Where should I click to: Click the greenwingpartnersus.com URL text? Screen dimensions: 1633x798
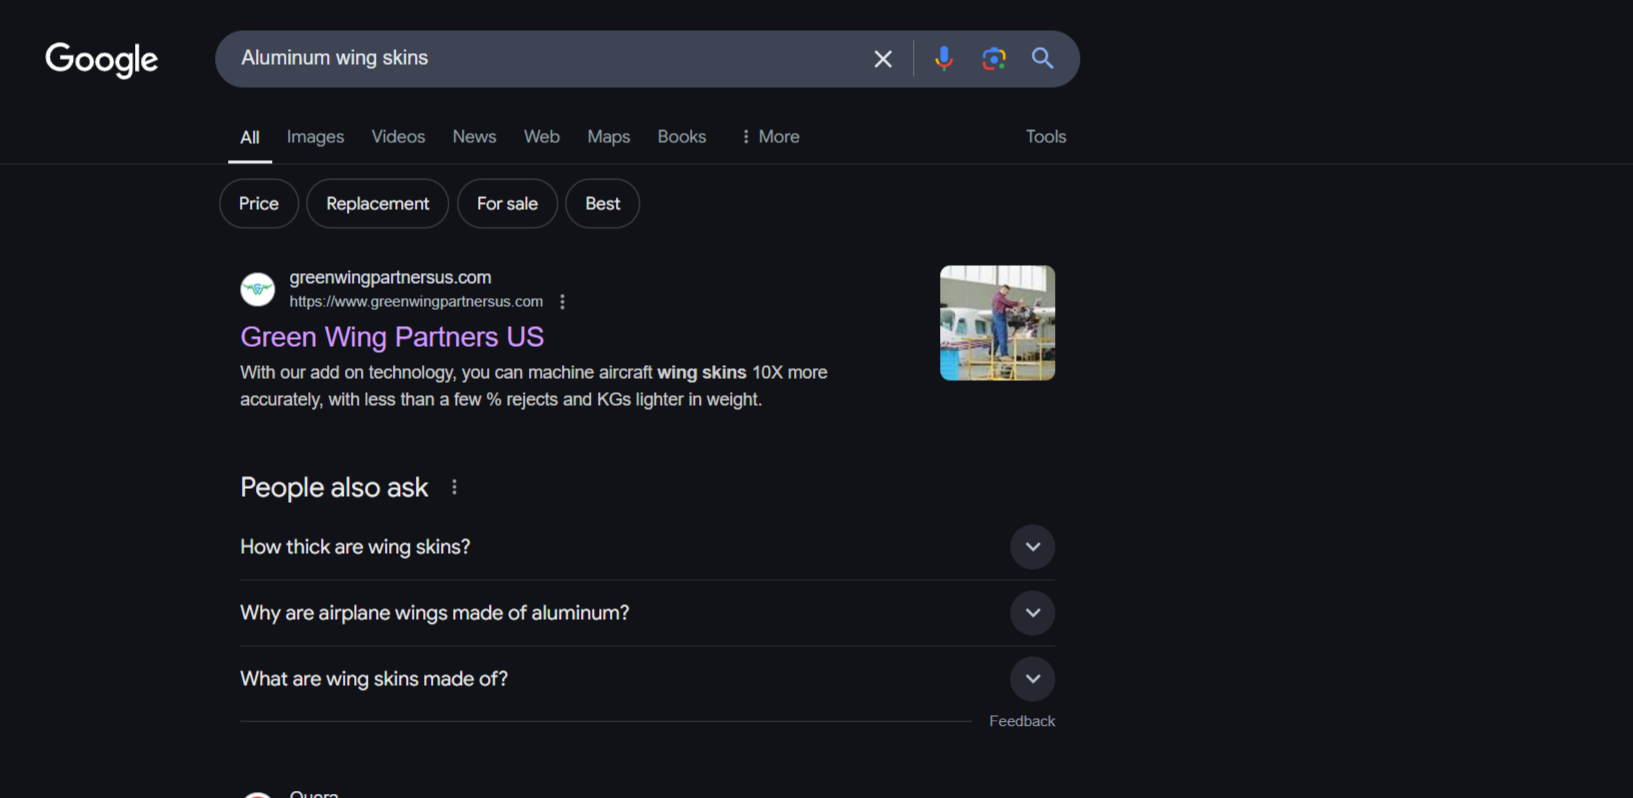tap(416, 302)
